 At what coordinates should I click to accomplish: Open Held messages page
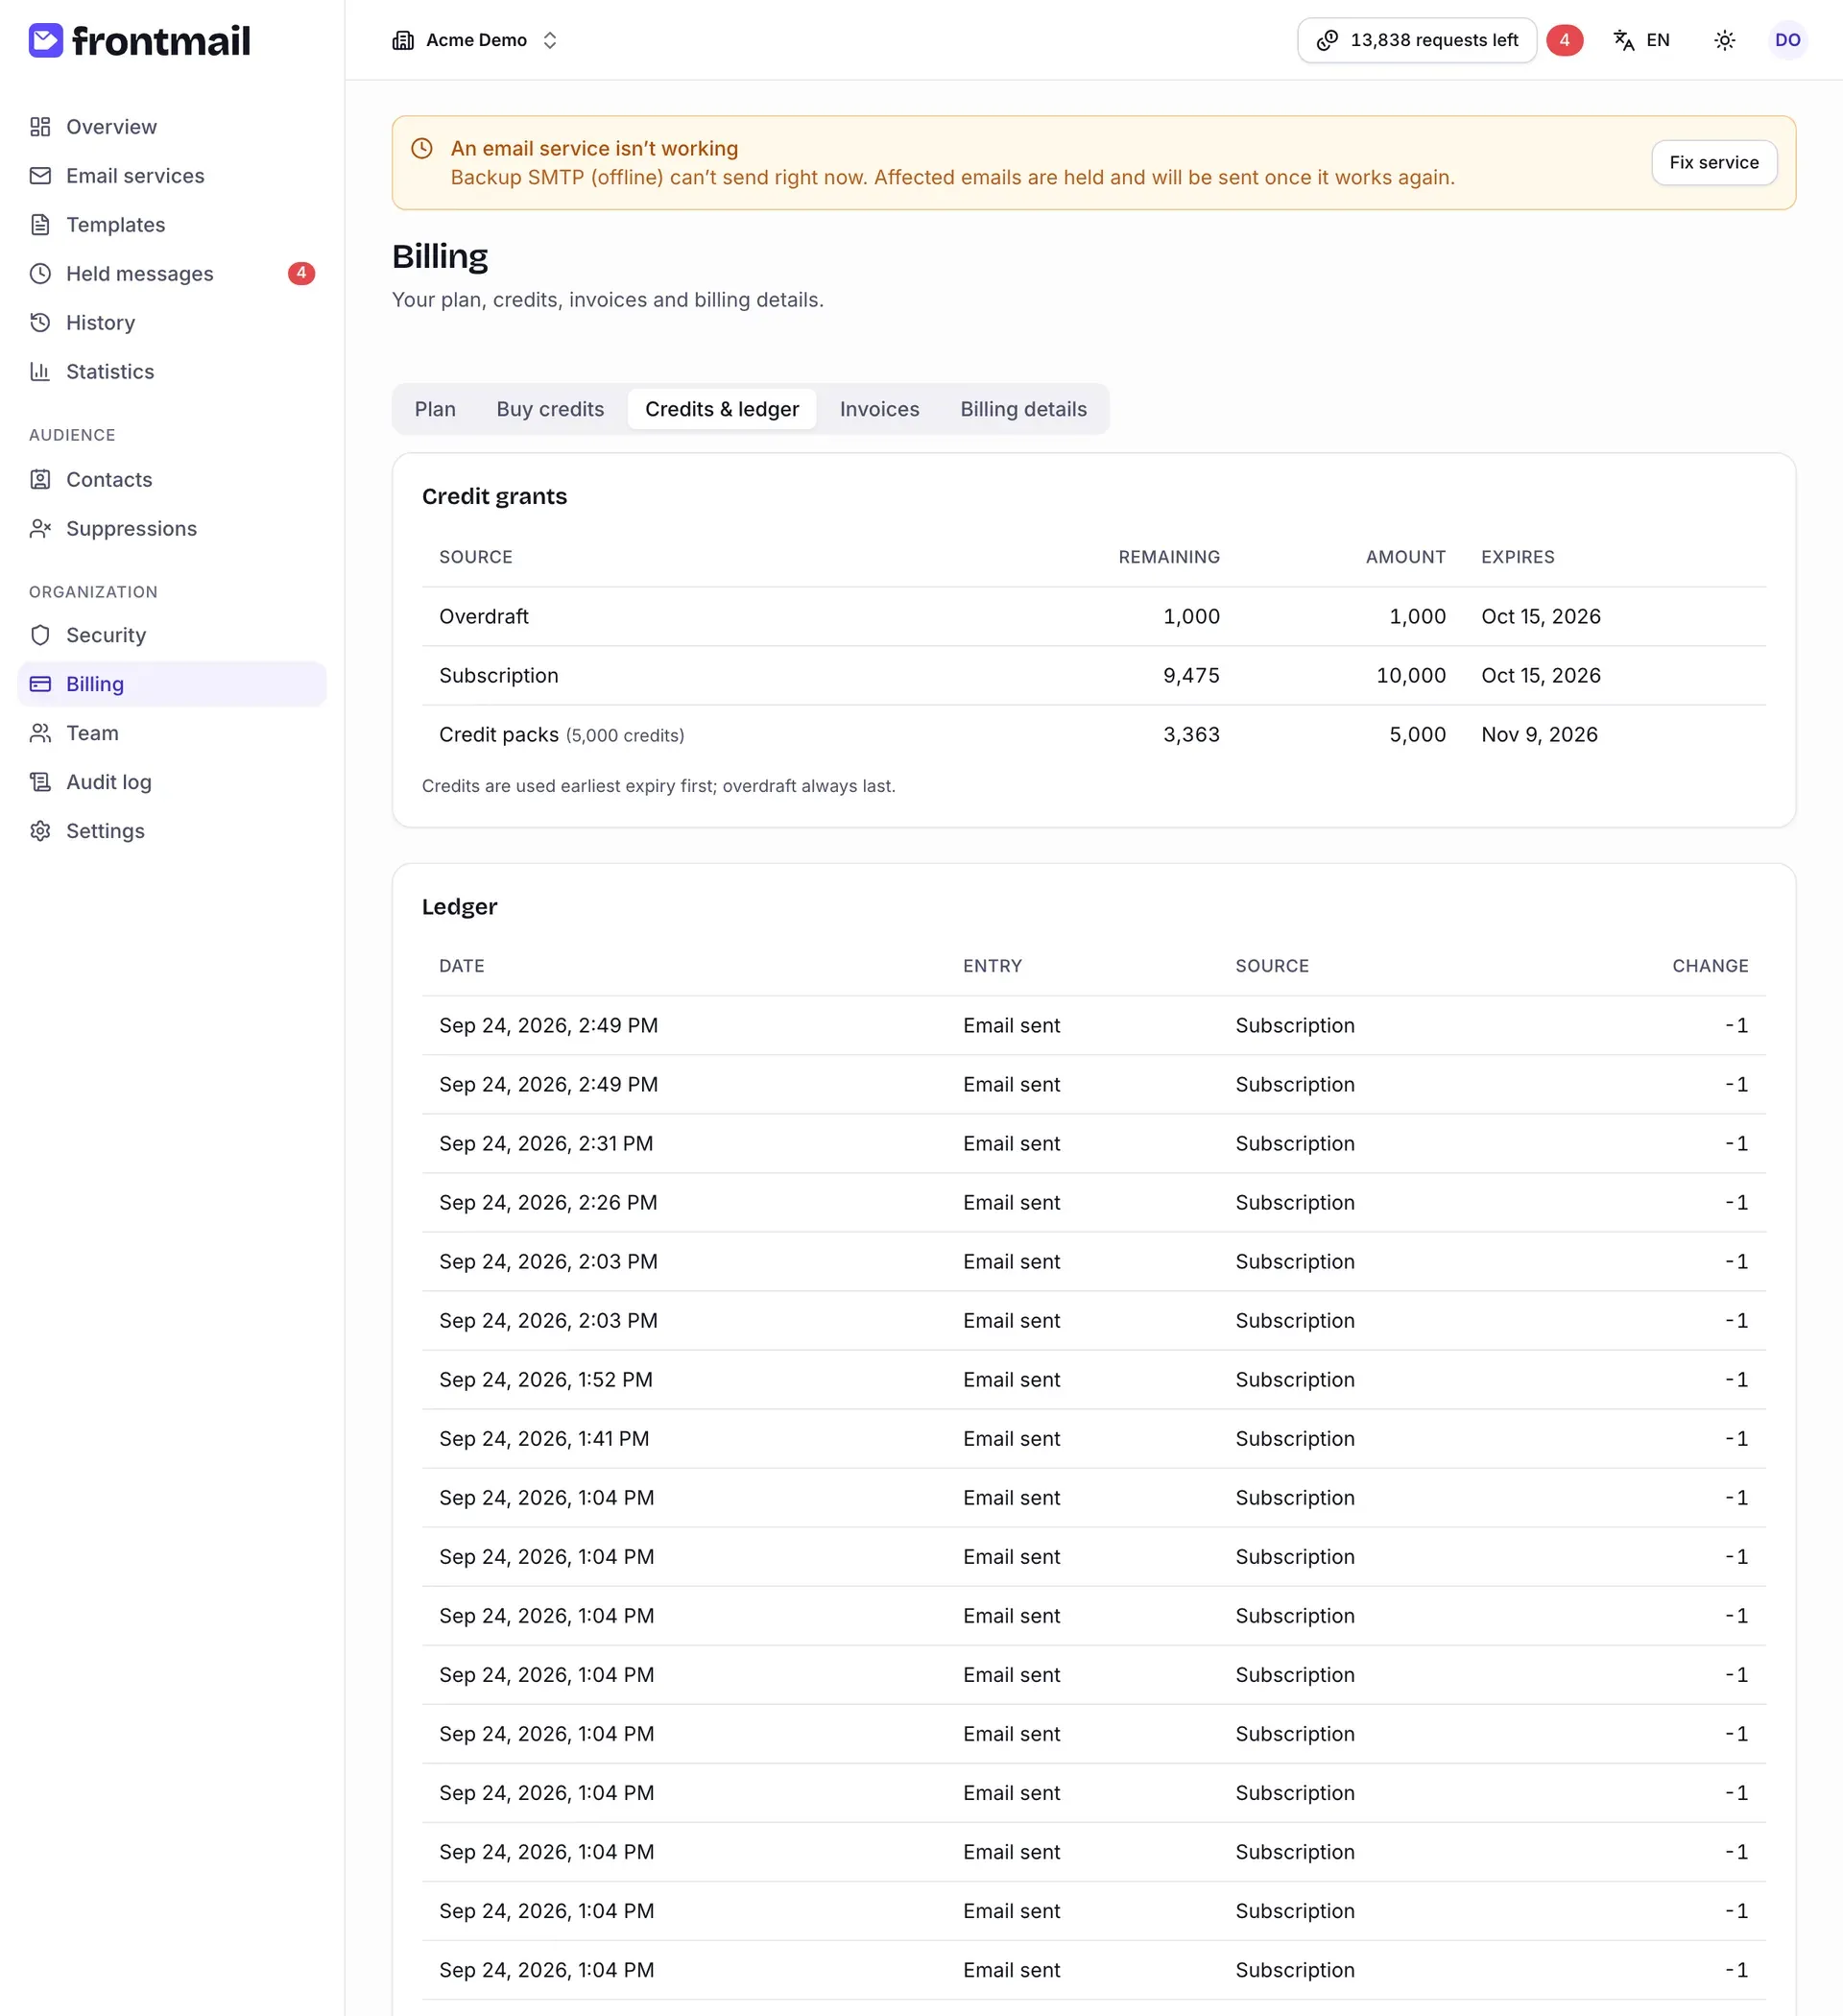click(172, 274)
